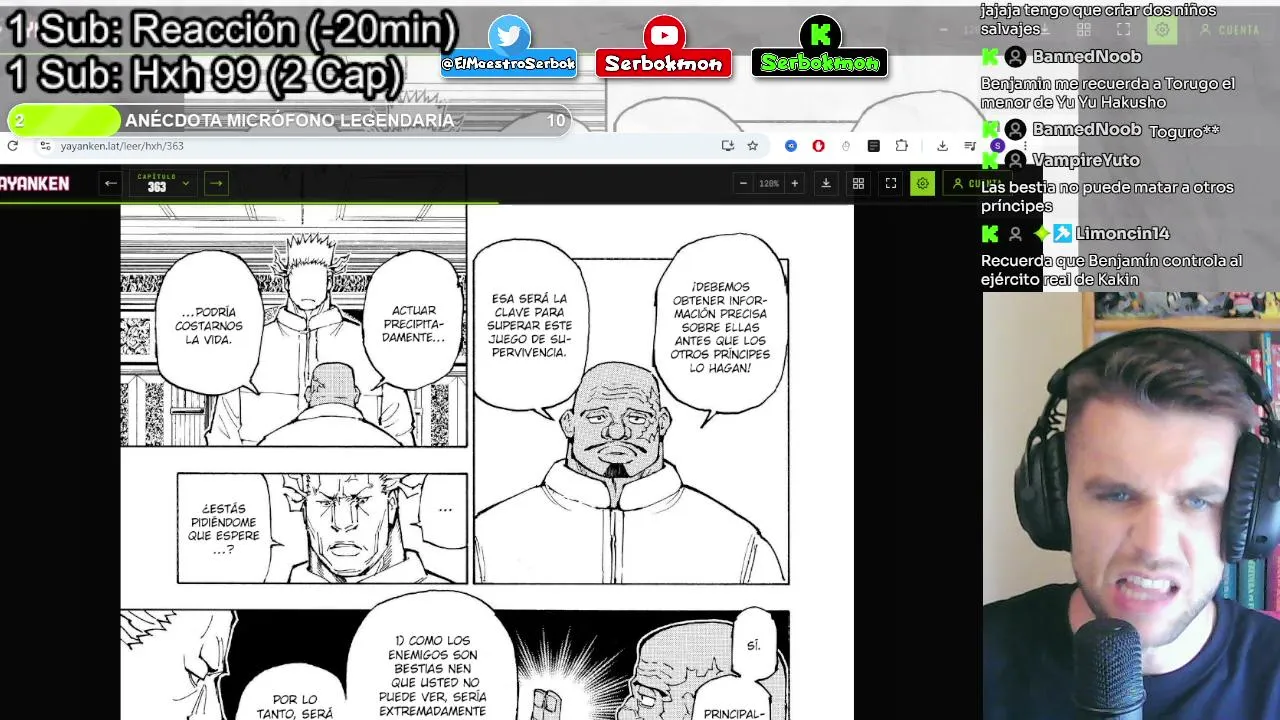Enter fullscreen mode in the reader
Viewport: 1280px width, 720px height.
coord(891,183)
